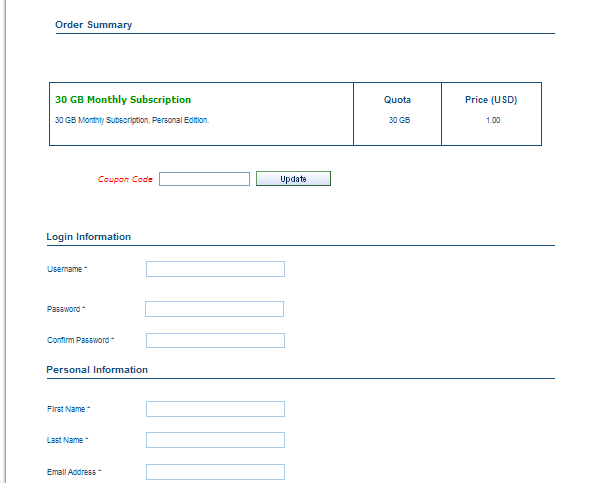
Task: Click the Personal Edition description text
Action: (132, 120)
